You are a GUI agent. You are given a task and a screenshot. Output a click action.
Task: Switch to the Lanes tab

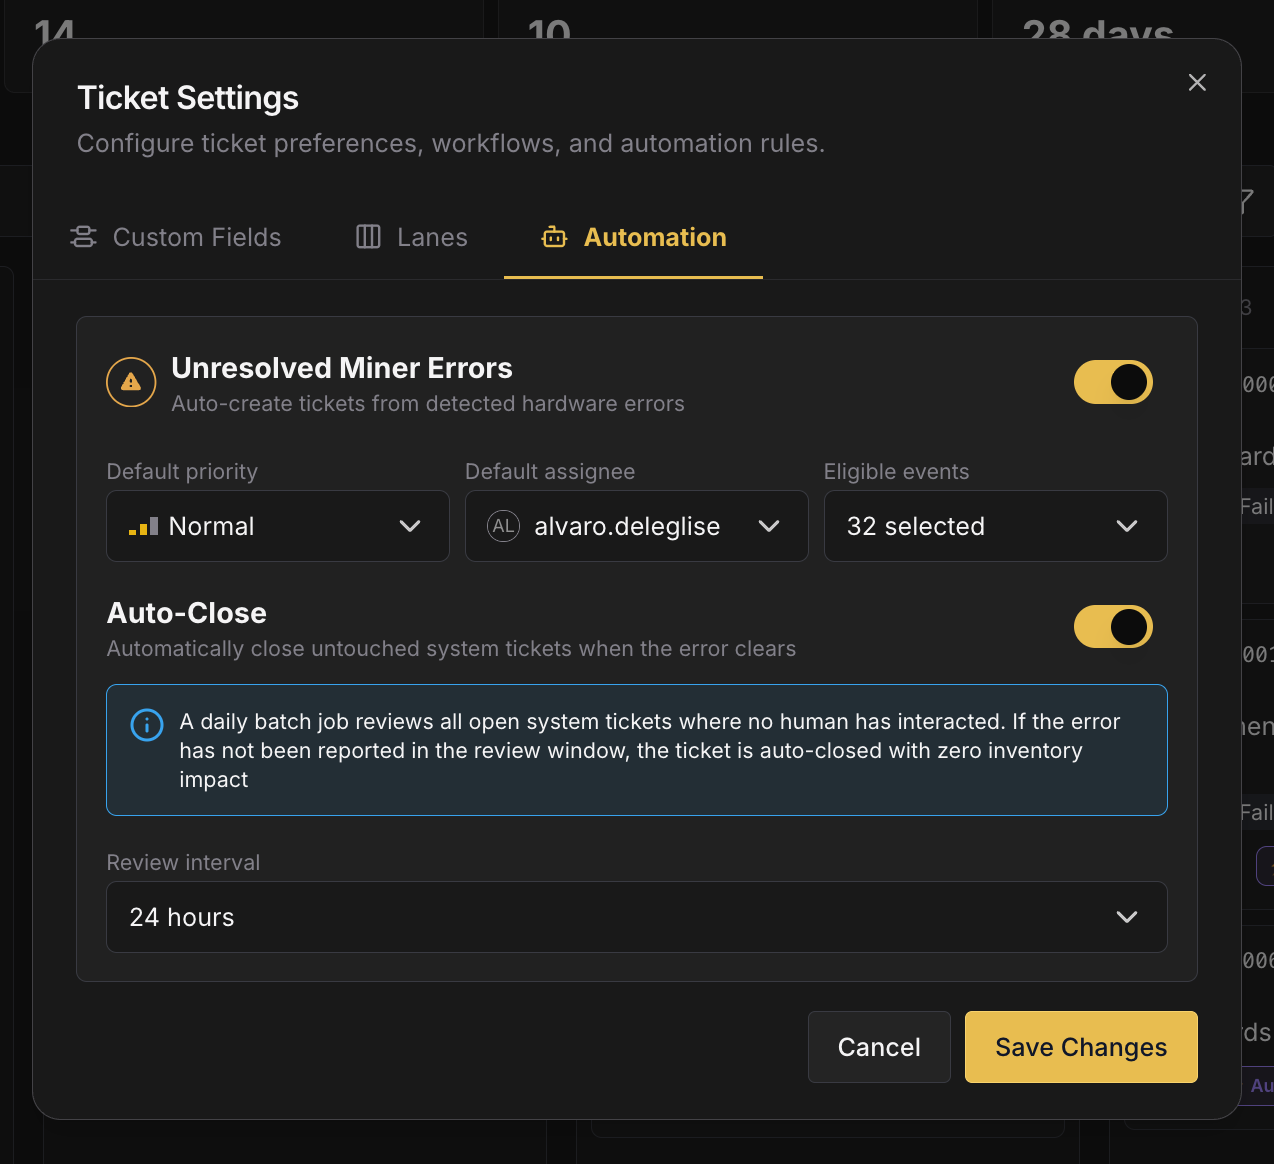(x=412, y=237)
